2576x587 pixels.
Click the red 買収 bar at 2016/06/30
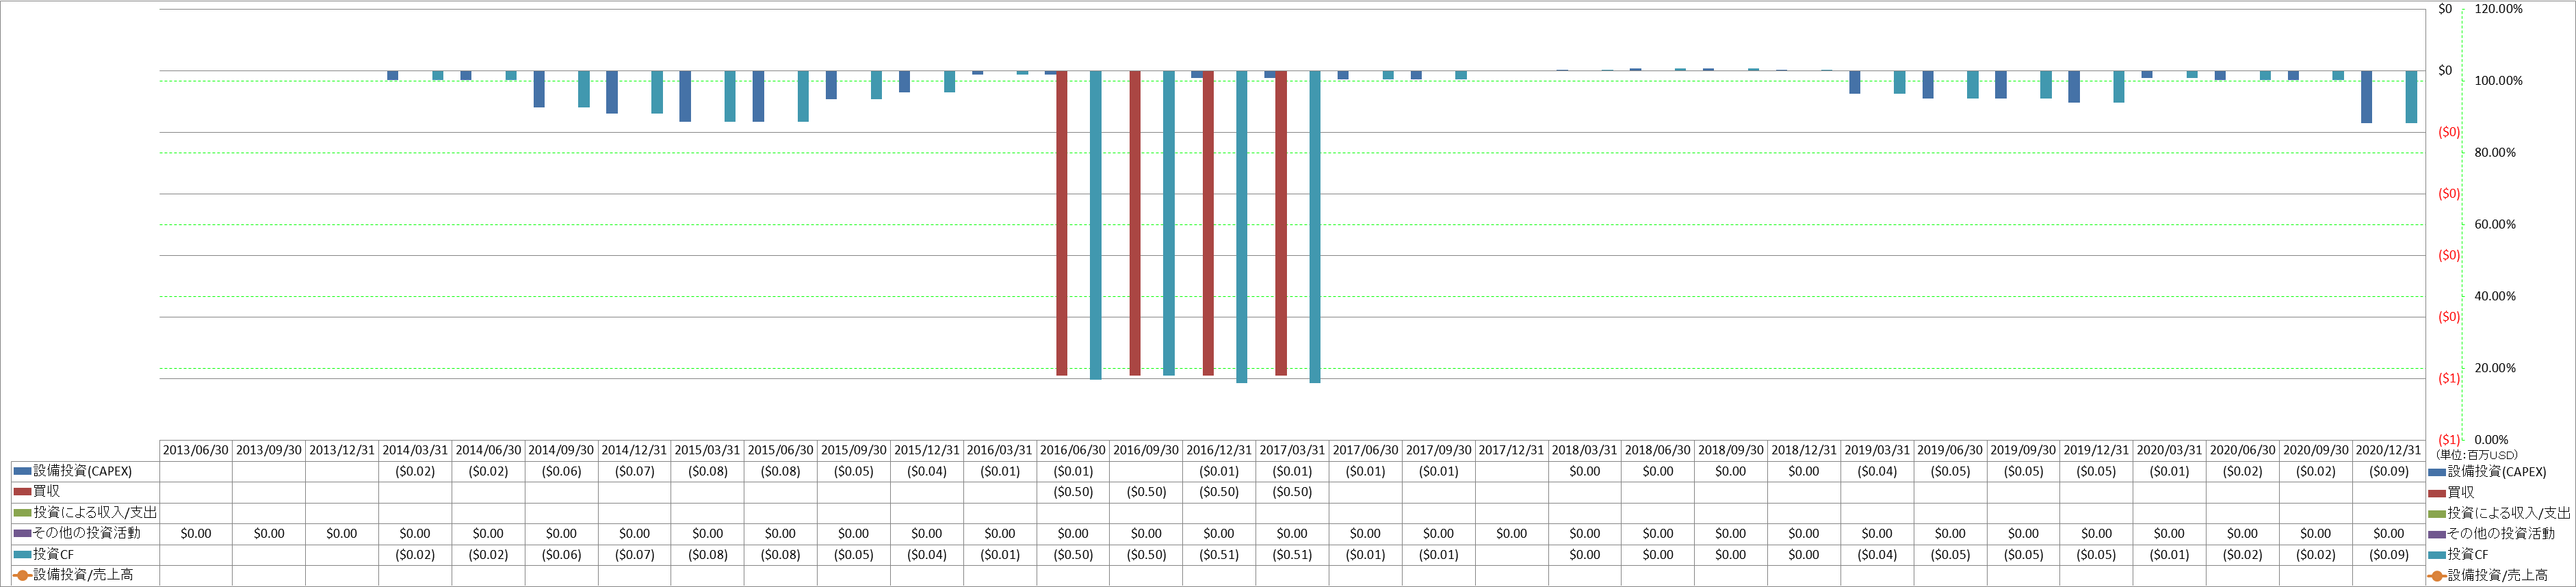point(1062,223)
